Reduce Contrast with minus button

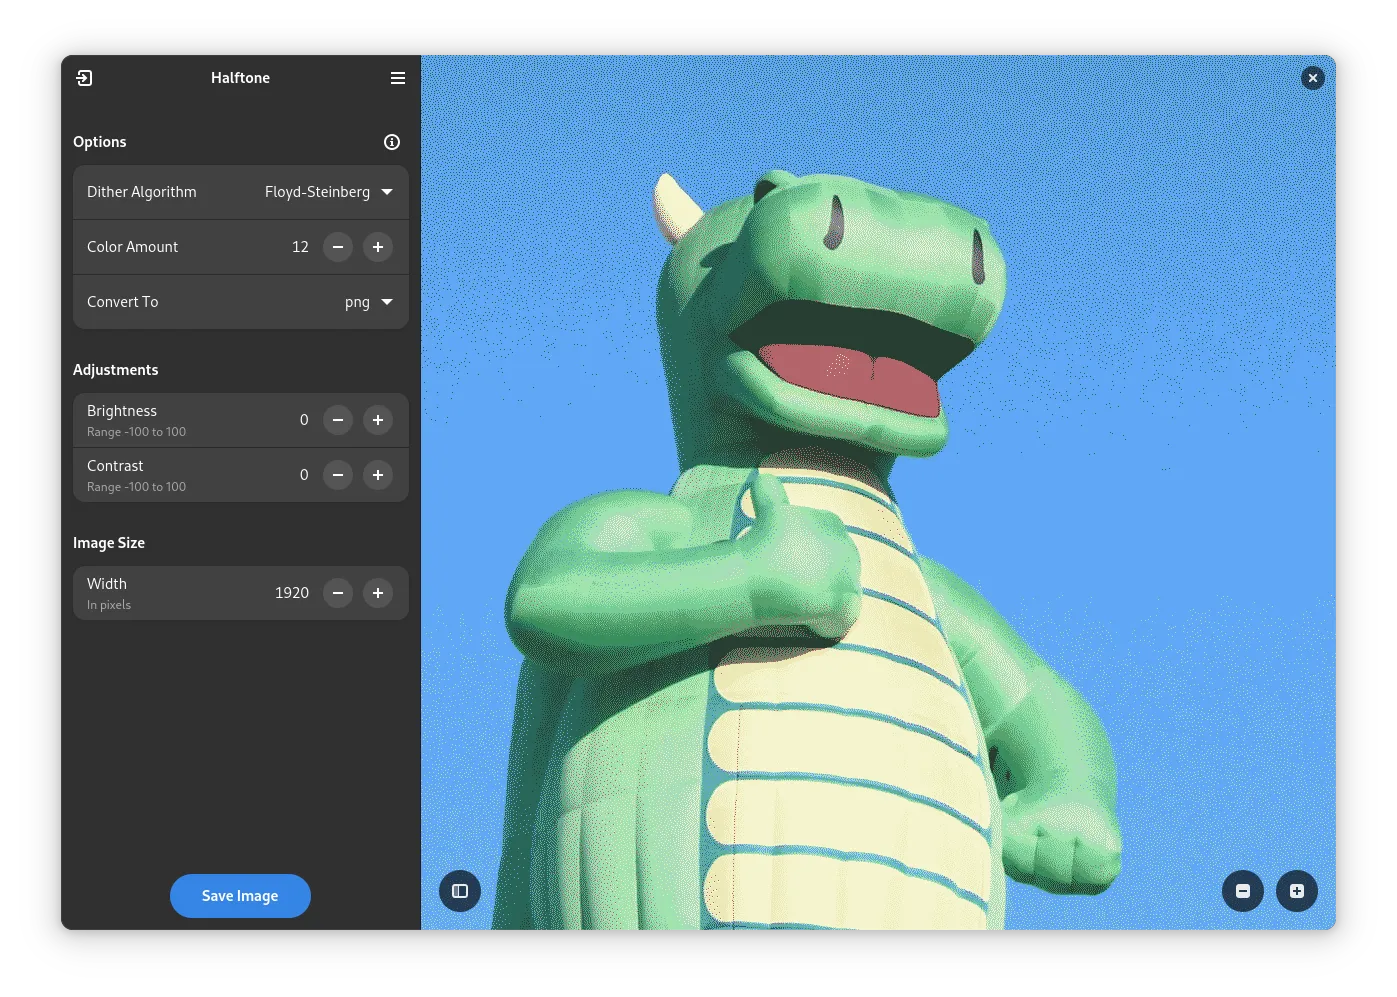tap(338, 475)
